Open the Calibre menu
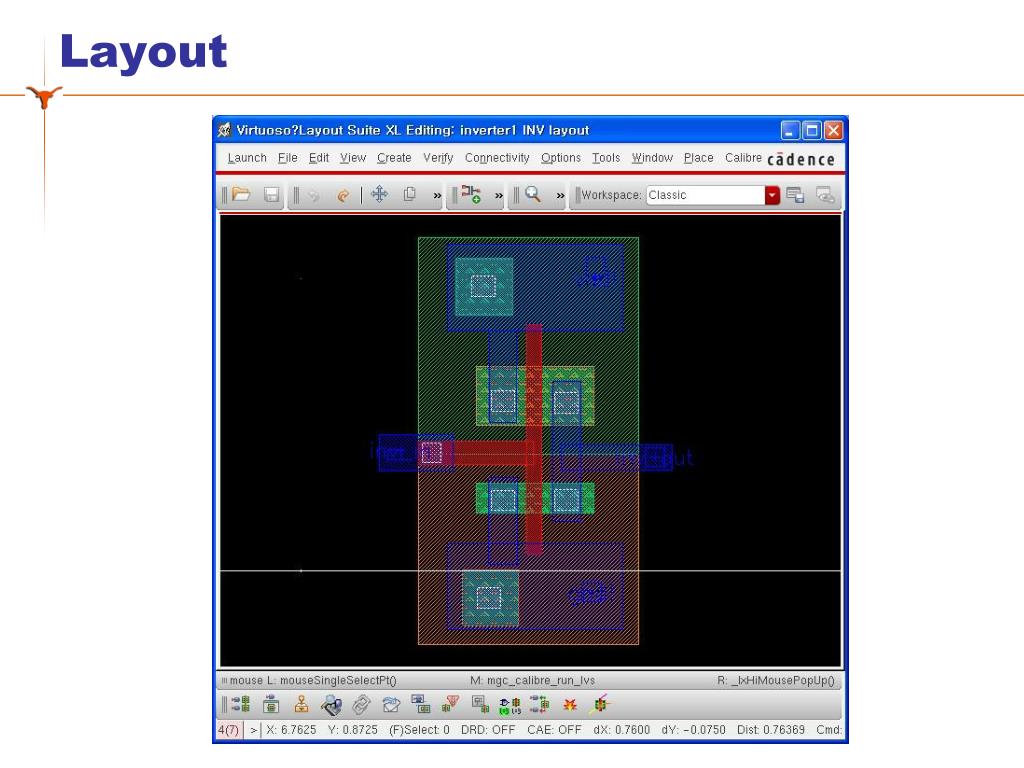Image resolution: width=1024 pixels, height=768 pixels. 743,158
